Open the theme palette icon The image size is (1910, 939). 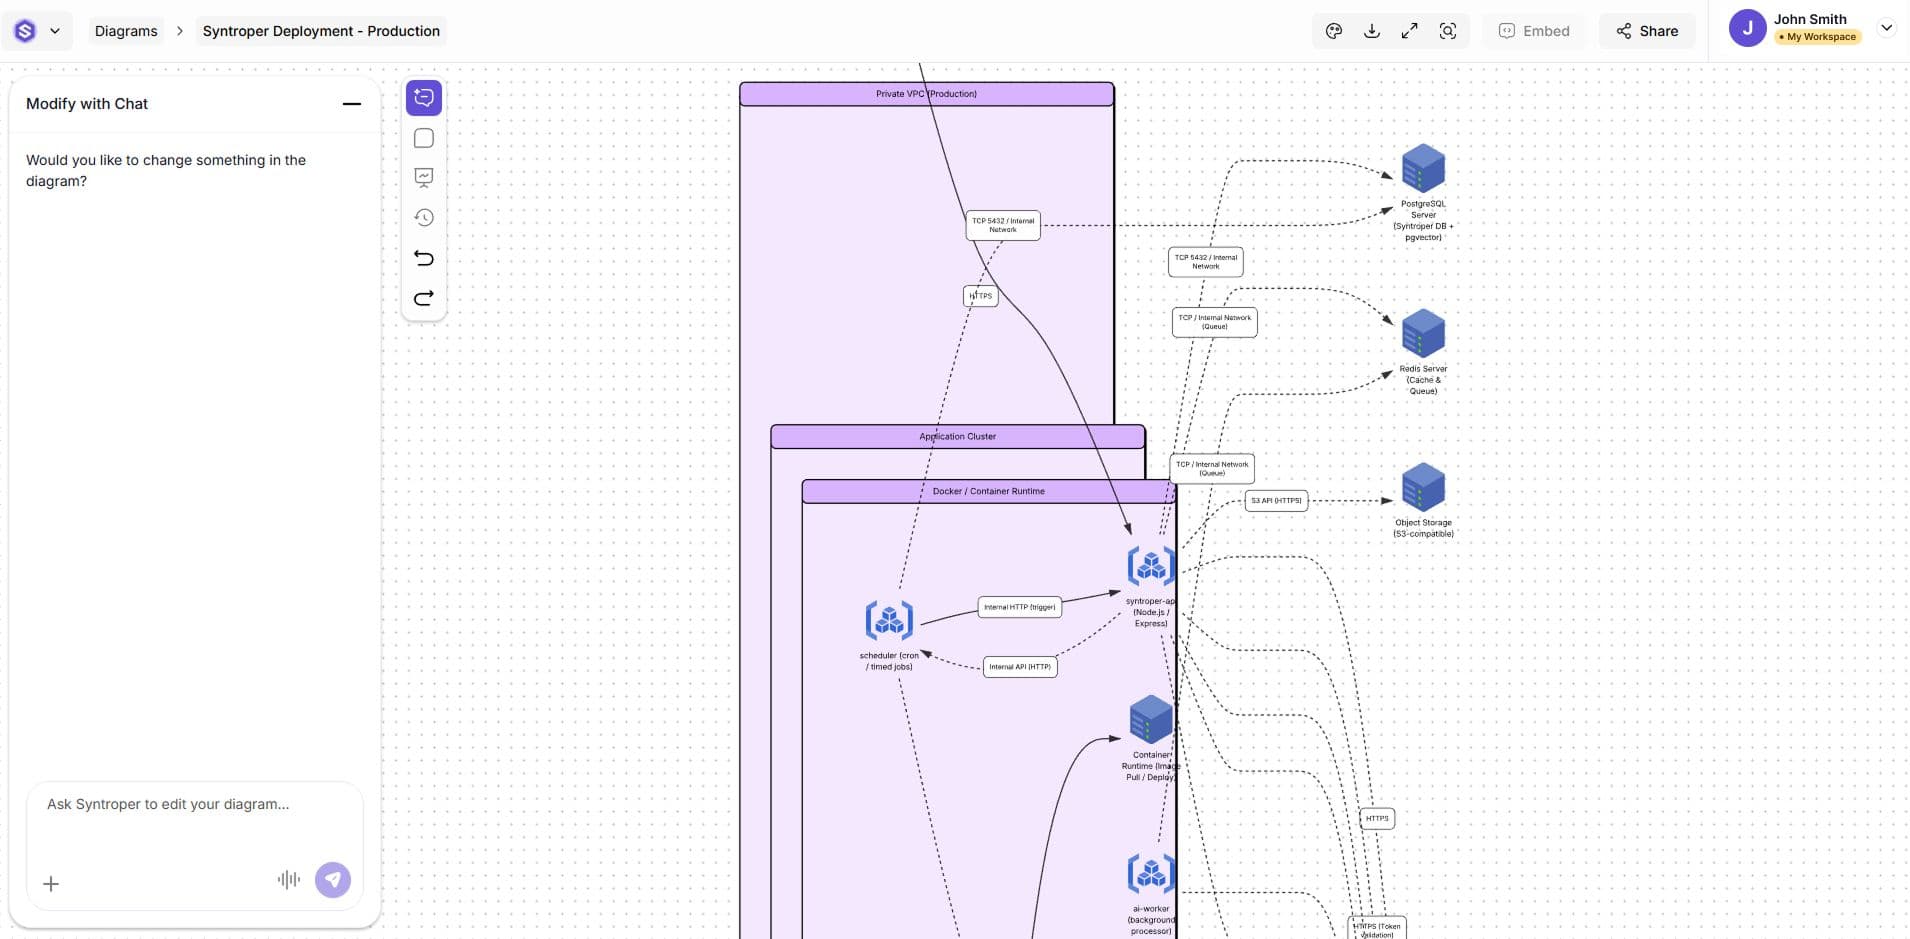pos(1333,31)
